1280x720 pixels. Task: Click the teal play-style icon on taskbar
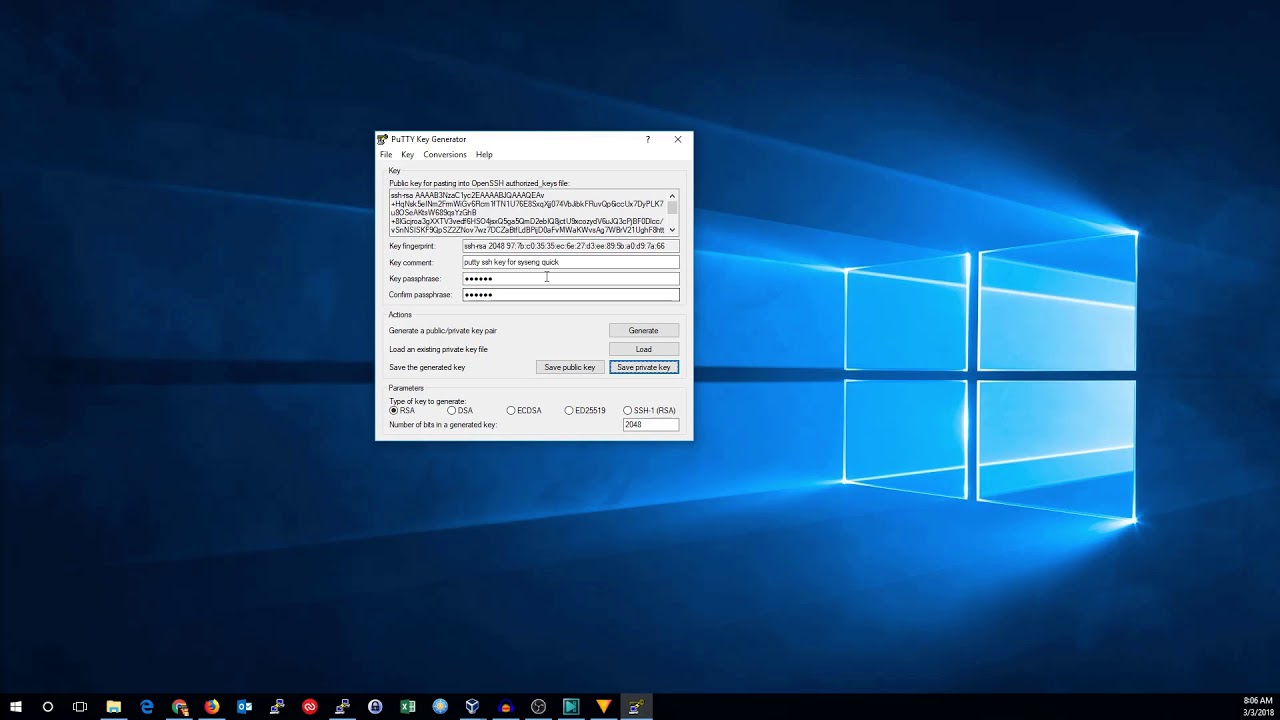coord(571,707)
